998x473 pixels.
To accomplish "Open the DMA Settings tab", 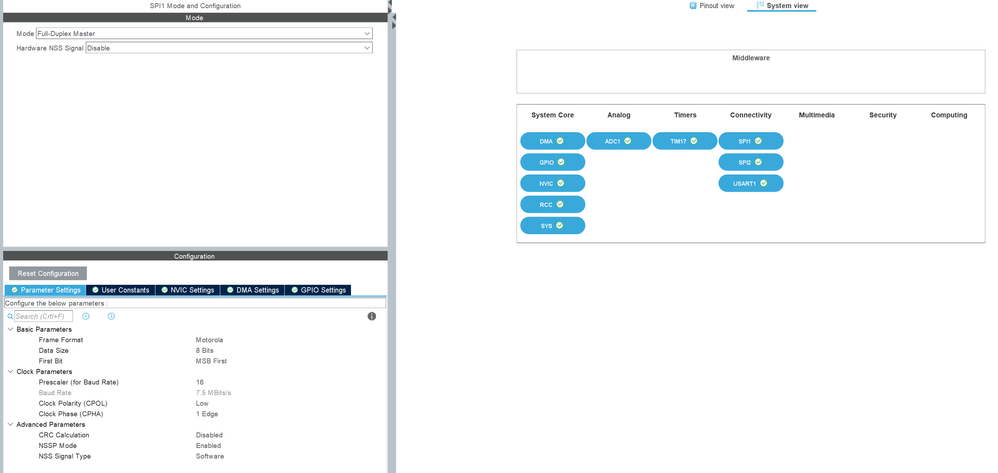I will (253, 290).
